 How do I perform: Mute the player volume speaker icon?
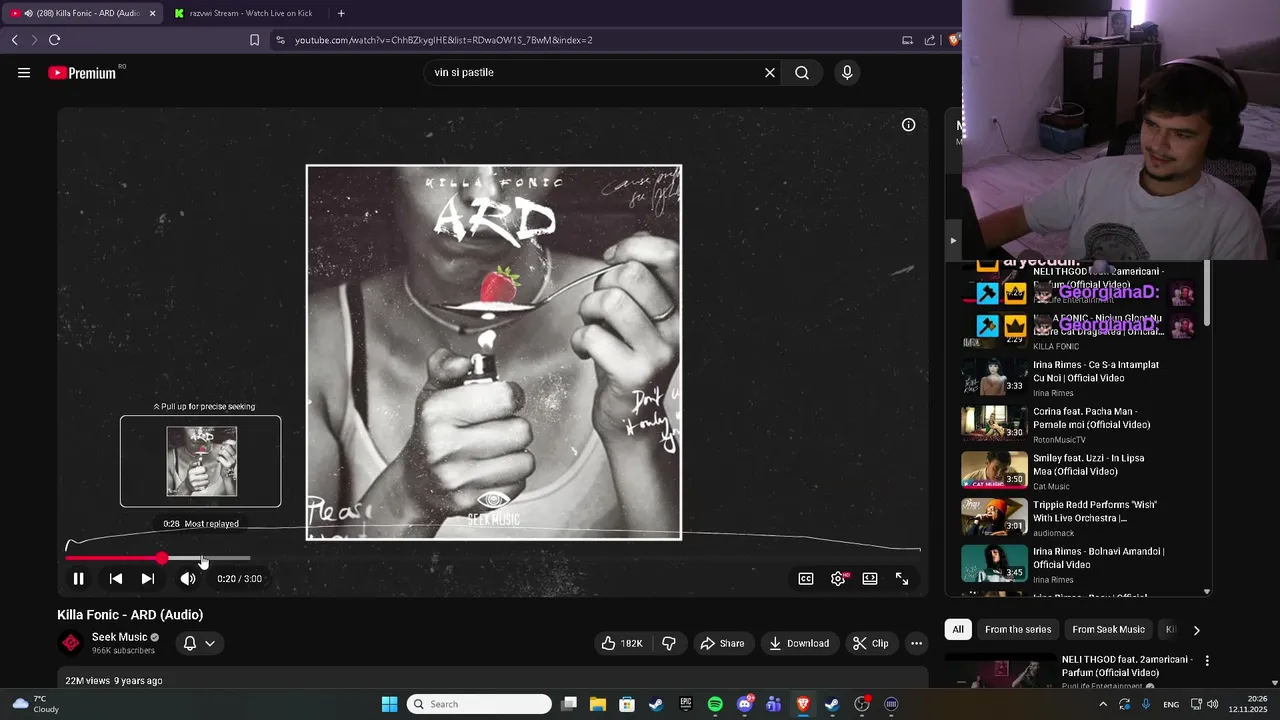point(187,578)
